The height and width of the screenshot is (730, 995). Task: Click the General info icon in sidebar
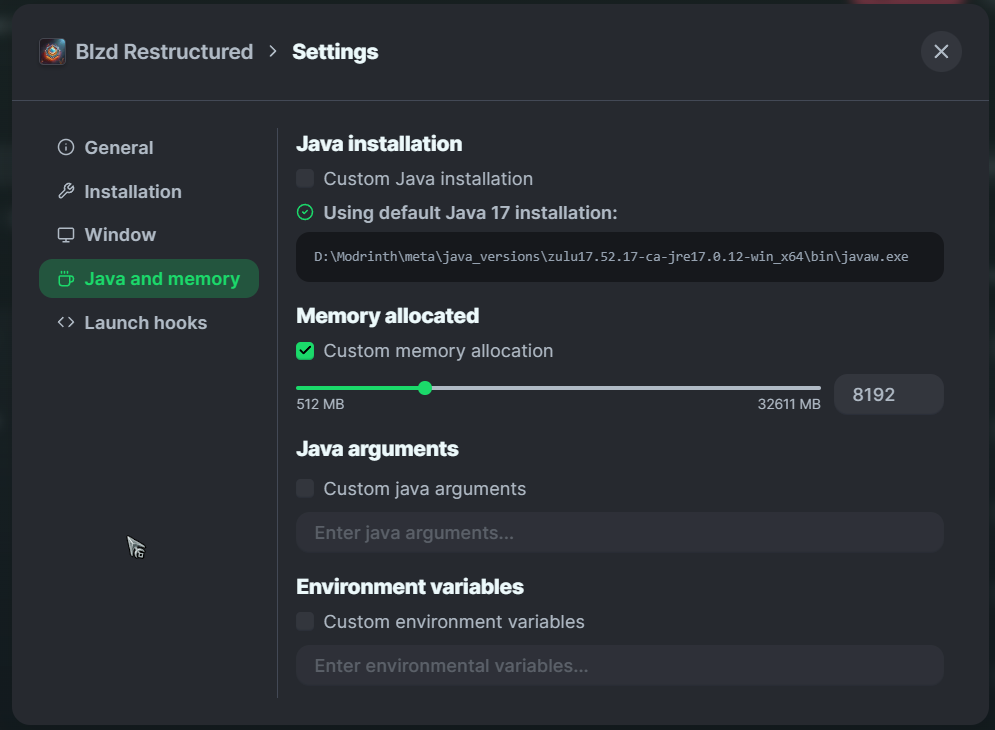[x=66, y=148]
